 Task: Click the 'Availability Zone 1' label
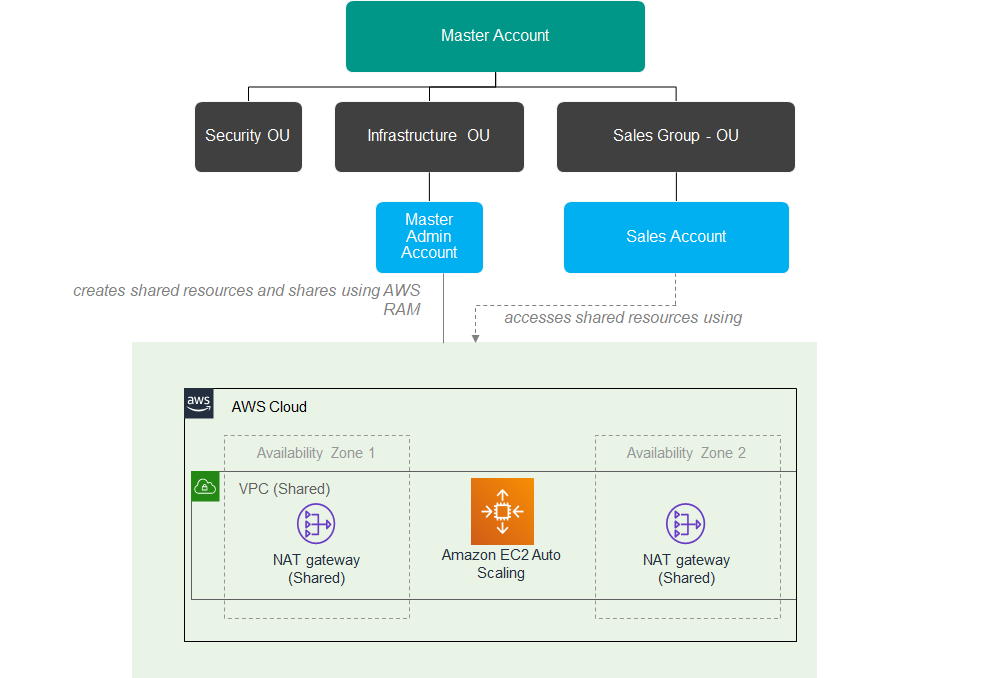(x=316, y=453)
